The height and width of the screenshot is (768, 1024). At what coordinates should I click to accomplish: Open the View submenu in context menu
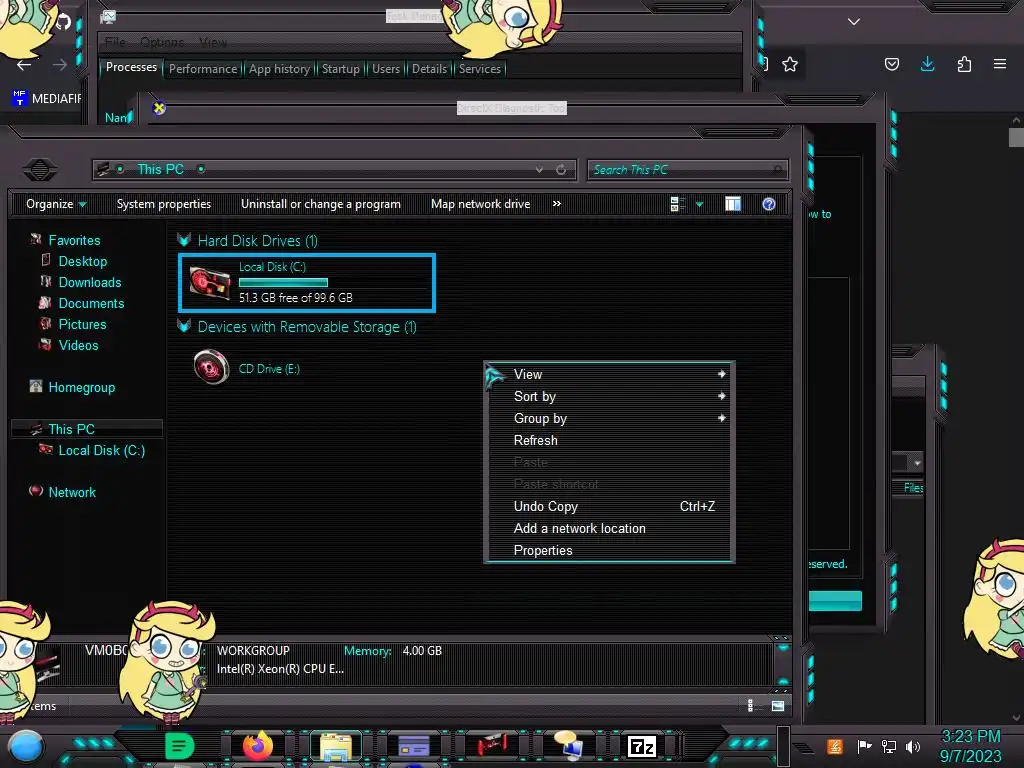click(x=609, y=374)
